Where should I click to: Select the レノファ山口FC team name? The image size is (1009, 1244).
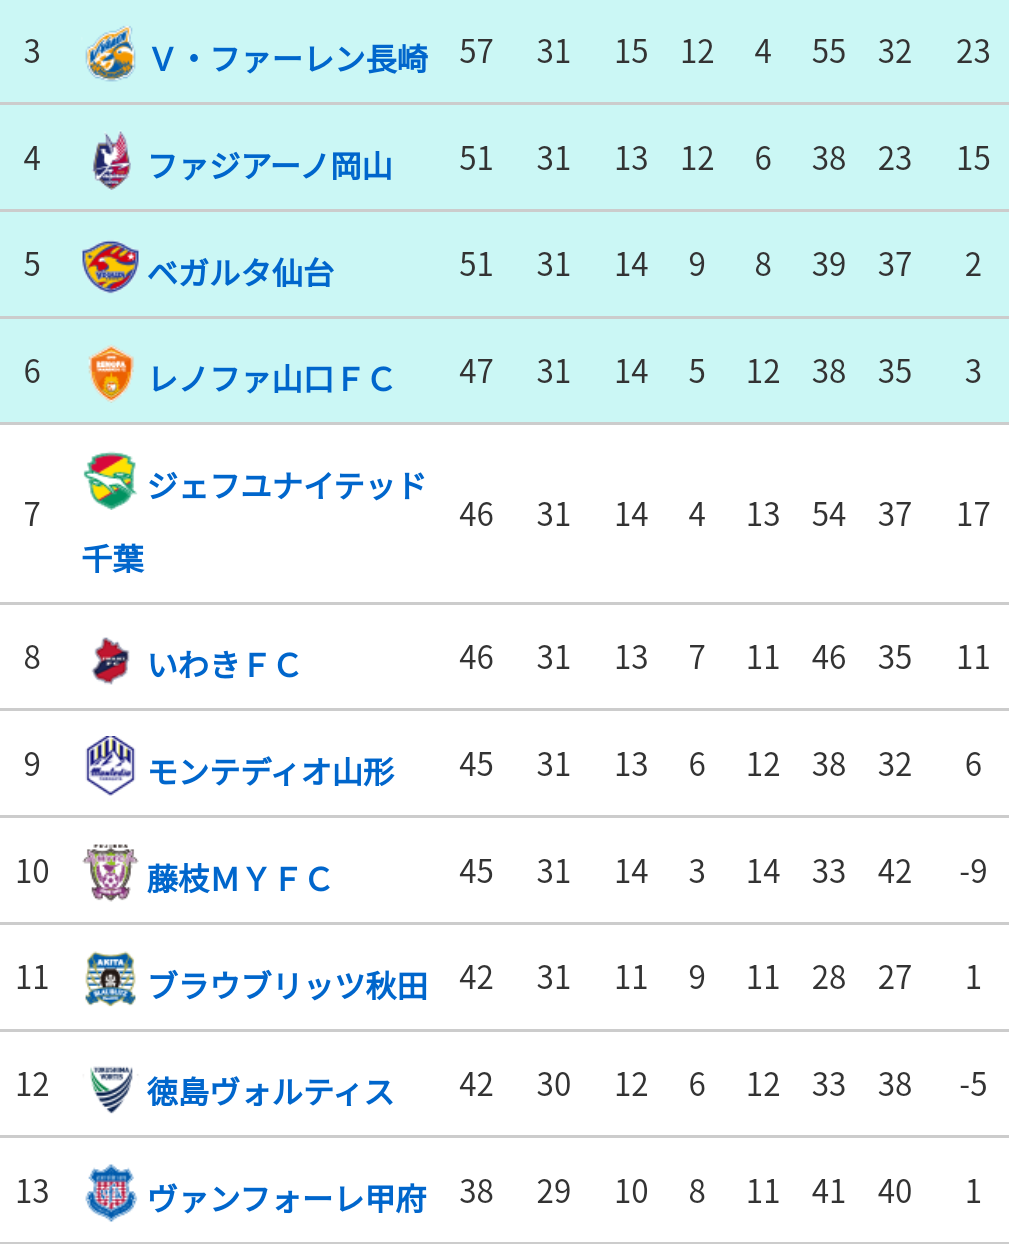[x=270, y=379]
